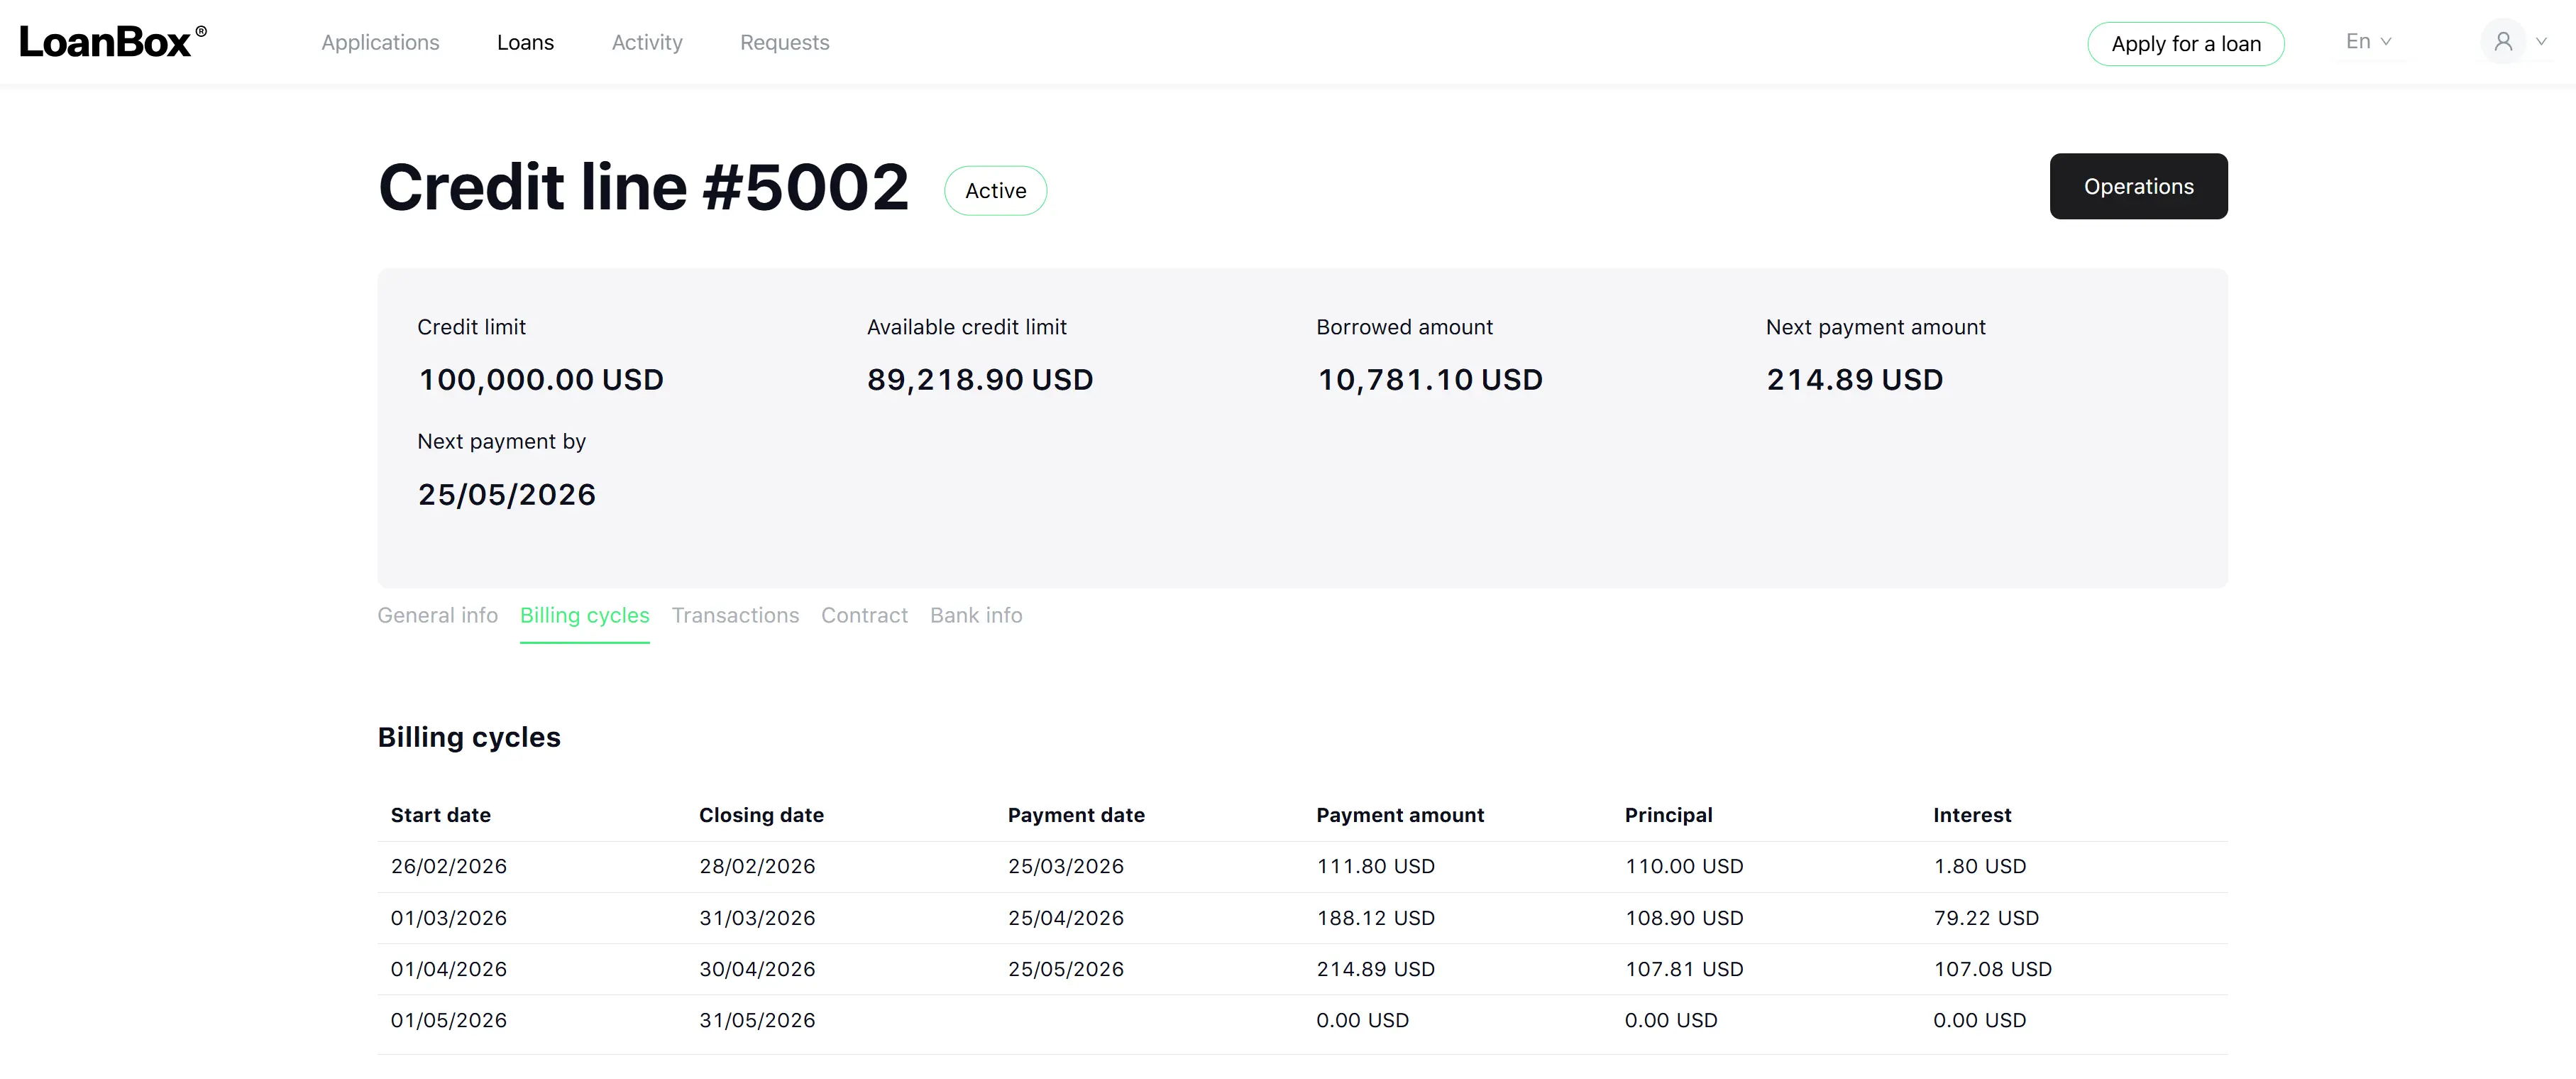Click payment date 25/05/2026 table cell

(1066, 969)
